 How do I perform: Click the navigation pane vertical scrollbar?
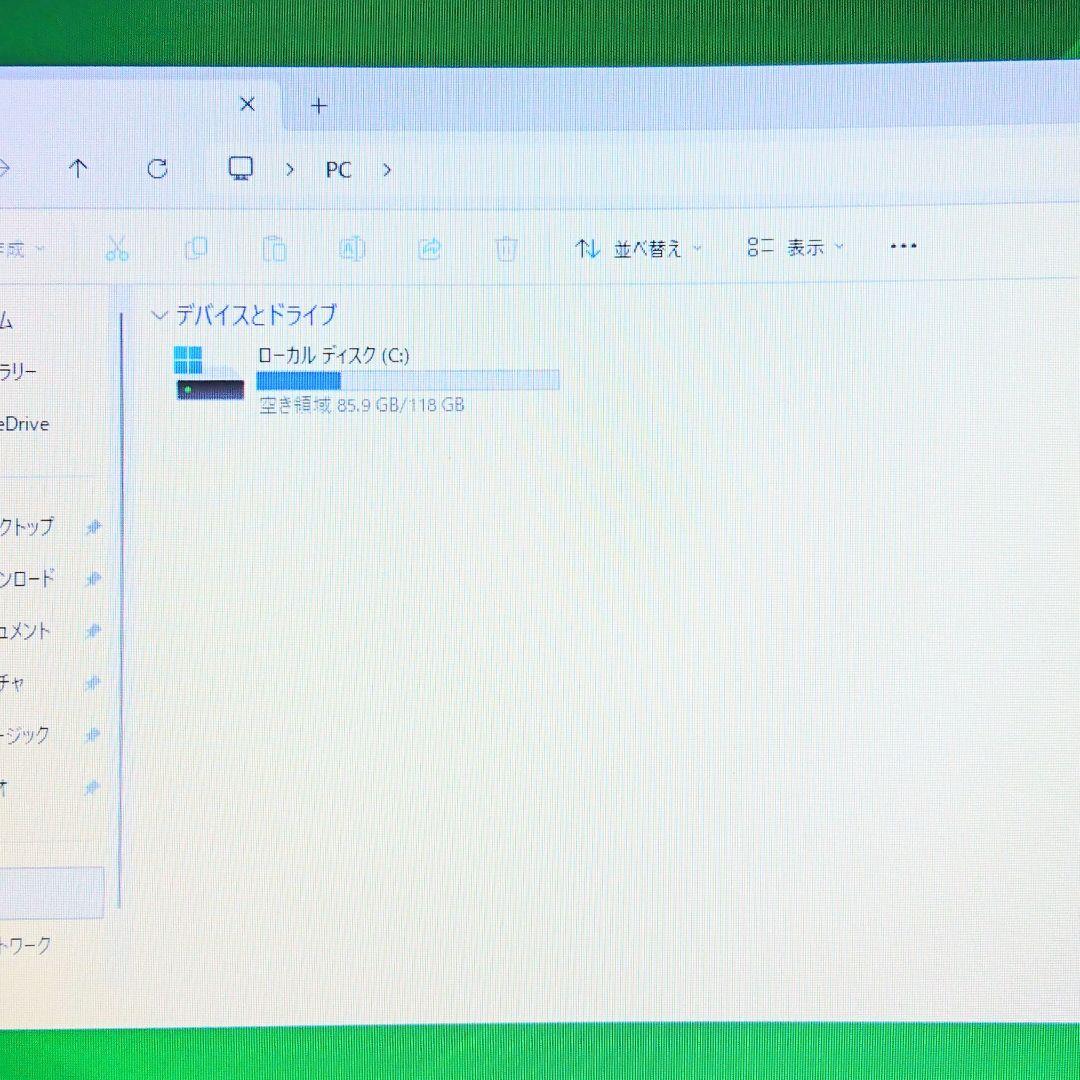click(x=120, y=600)
